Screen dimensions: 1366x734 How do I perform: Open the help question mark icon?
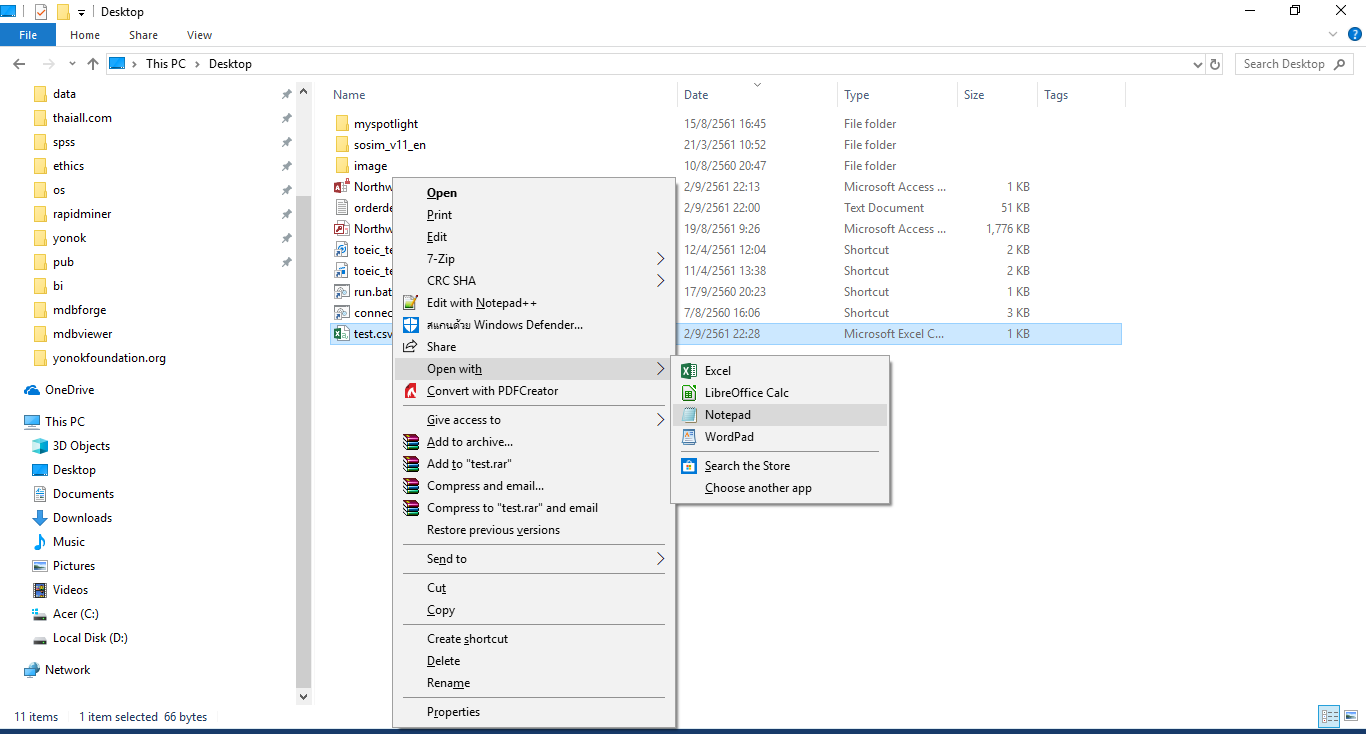1355,34
